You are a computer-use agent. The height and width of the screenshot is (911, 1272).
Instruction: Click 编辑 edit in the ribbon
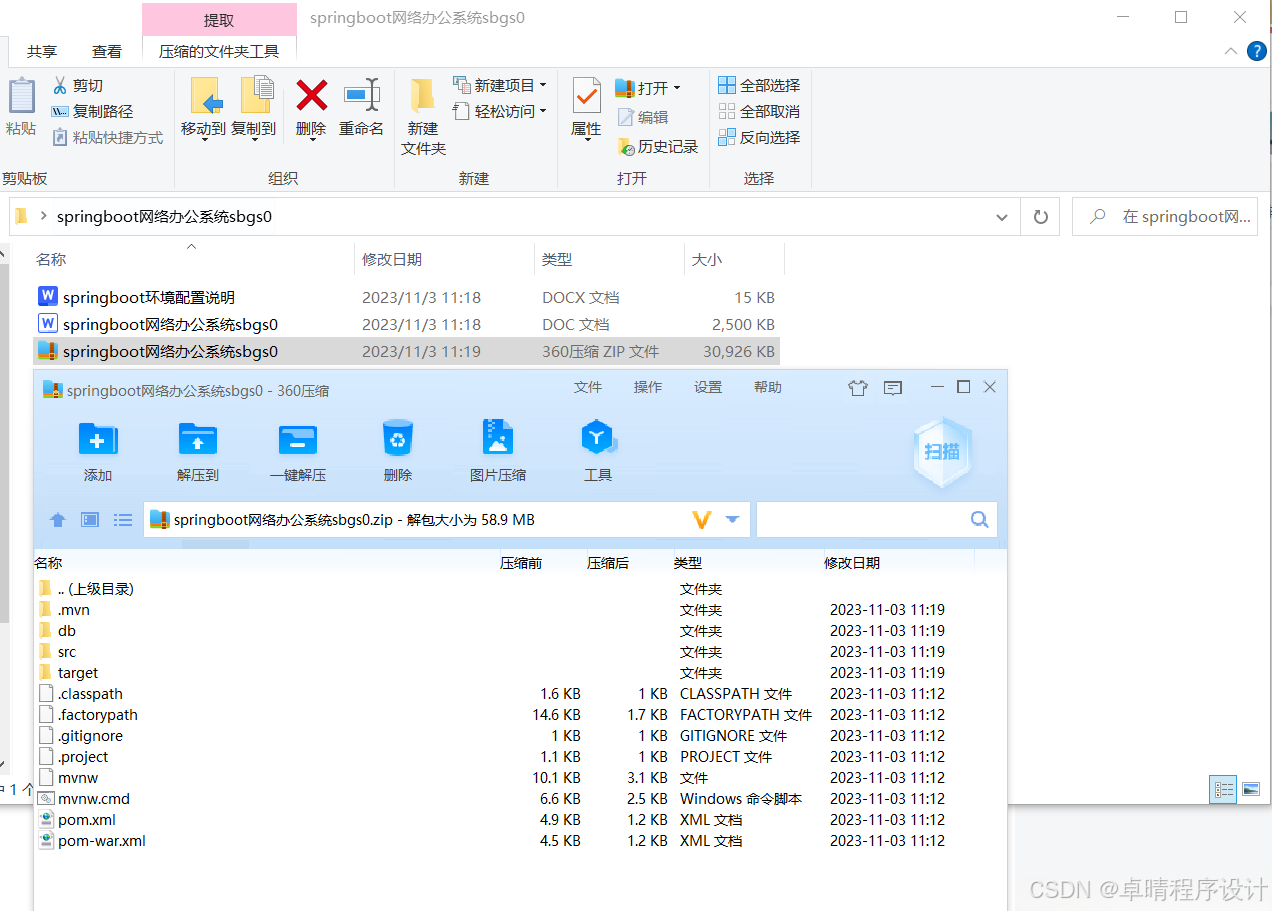642,117
